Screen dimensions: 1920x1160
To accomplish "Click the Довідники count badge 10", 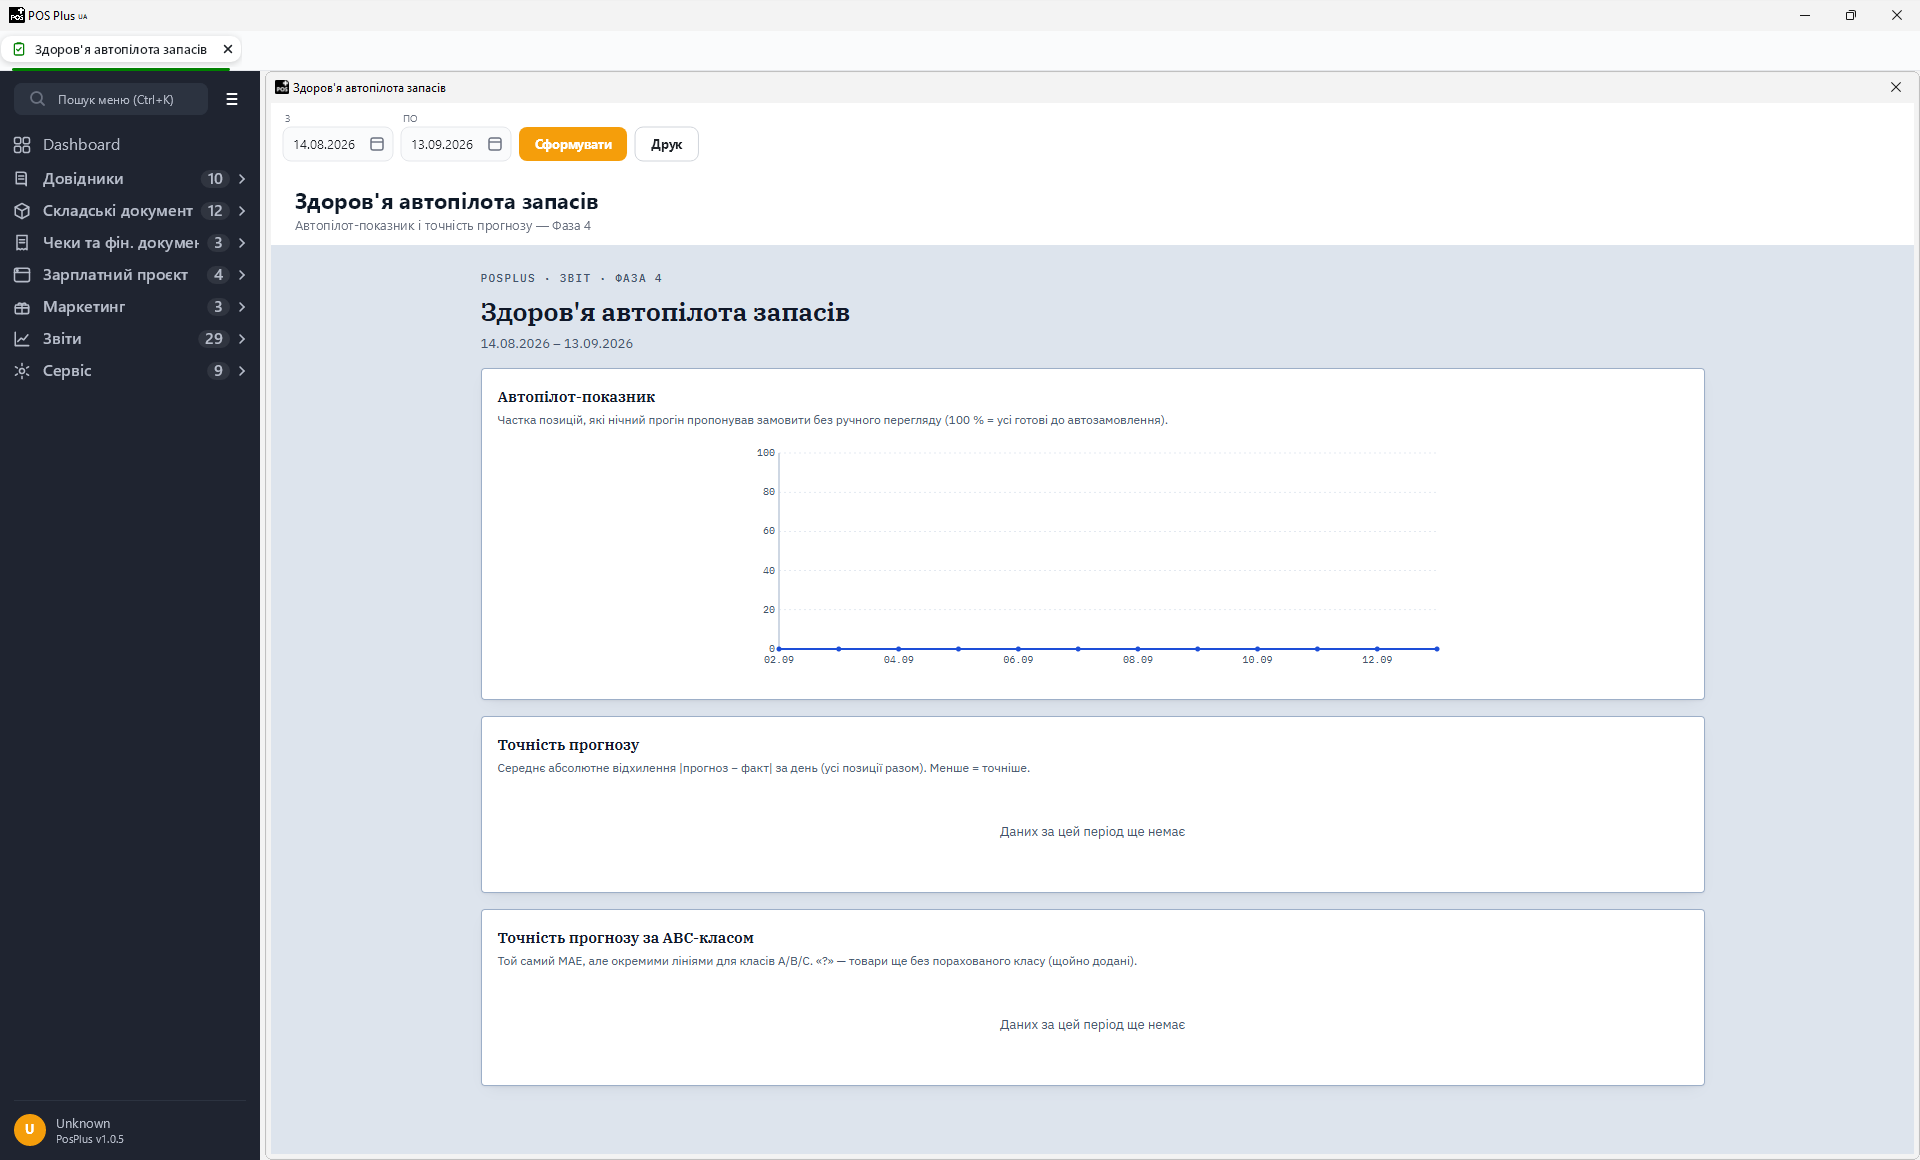I will (x=215, y=179).
